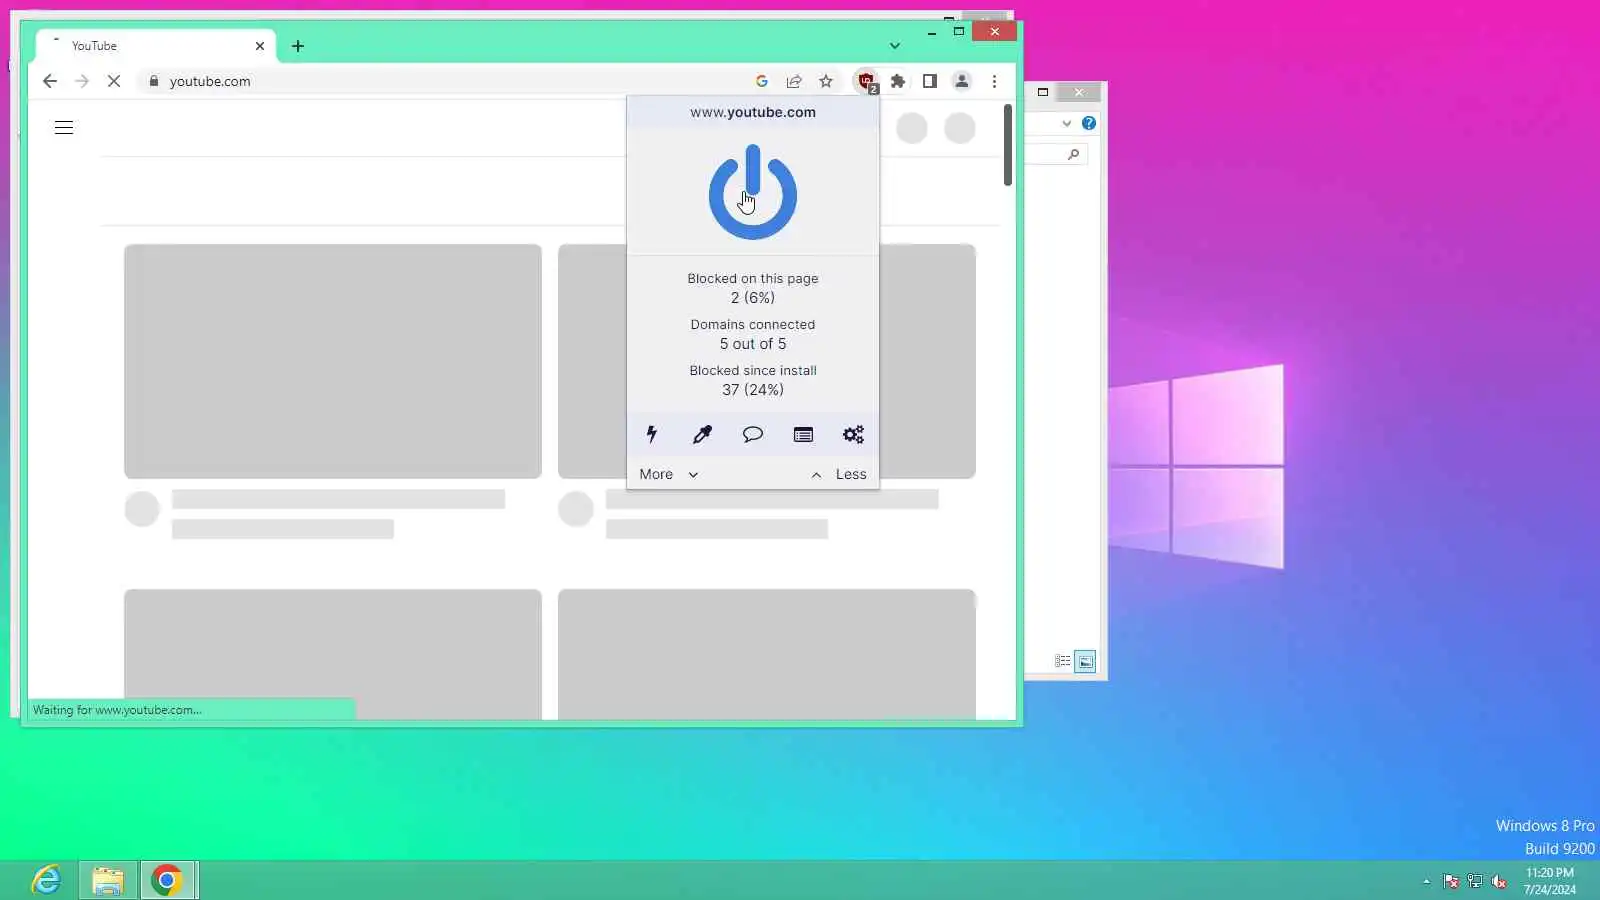Click the Action Center flag tray icon

[1451, 881]
